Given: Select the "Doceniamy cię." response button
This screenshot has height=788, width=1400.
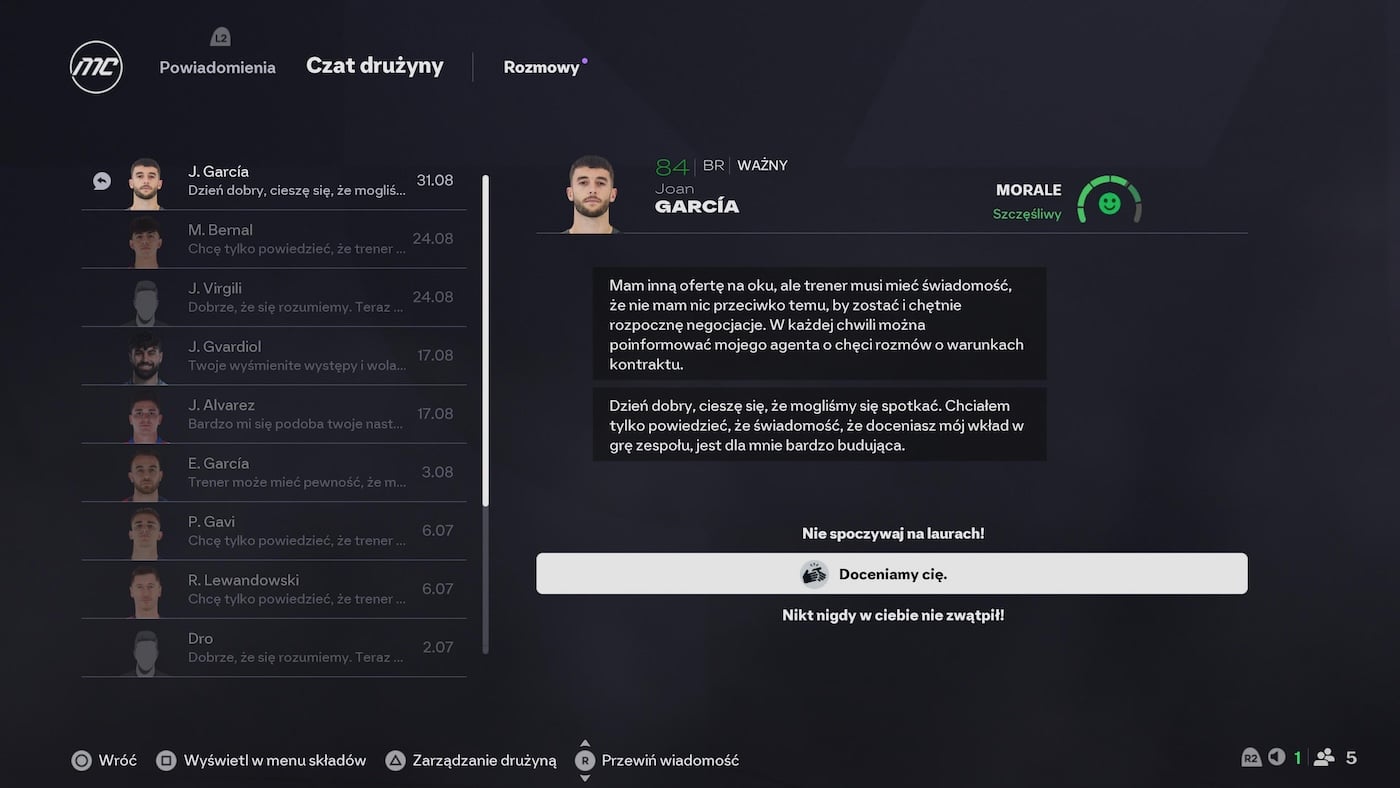Looking at the screenshot, I should tap(892, 574).
